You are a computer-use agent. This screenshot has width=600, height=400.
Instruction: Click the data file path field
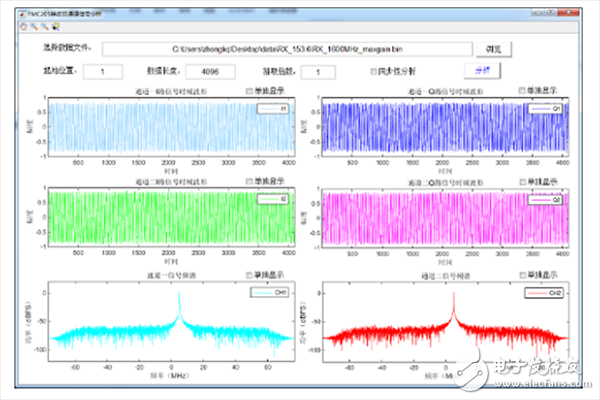pyautogui.click(x=288, y=48)
